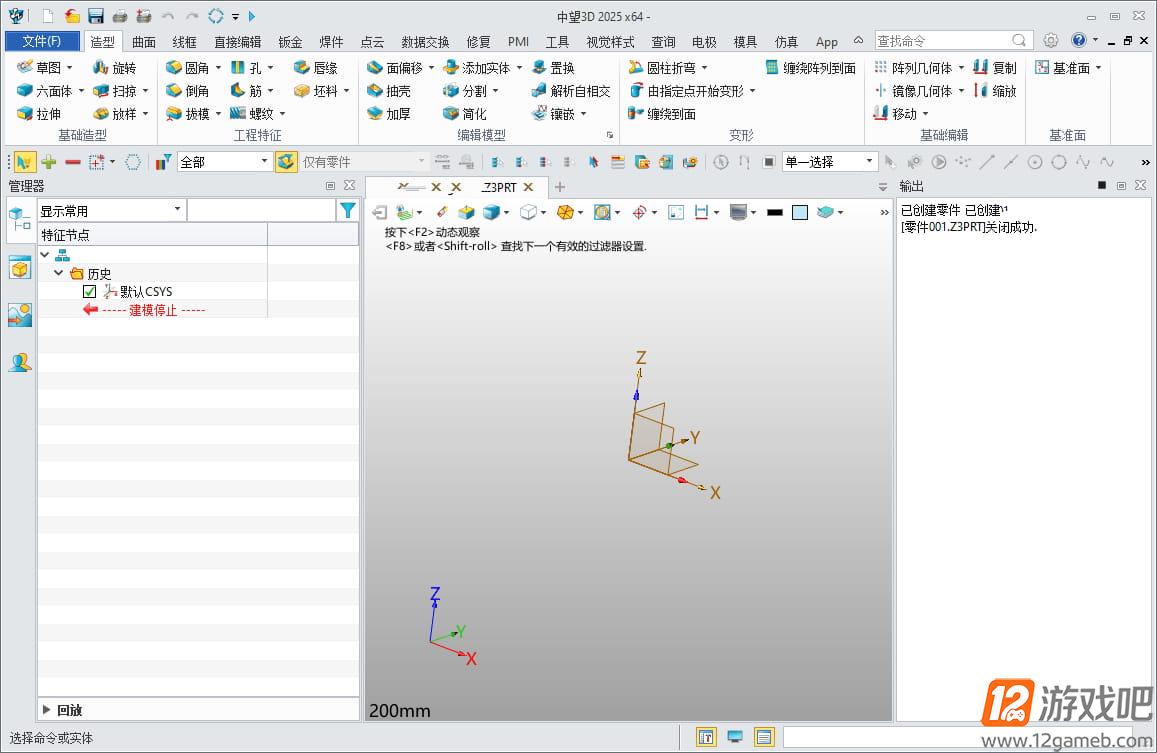Click the 添加实体 add solid button
This screenshot has height=753, width=1157.
(x=477, y=68)
